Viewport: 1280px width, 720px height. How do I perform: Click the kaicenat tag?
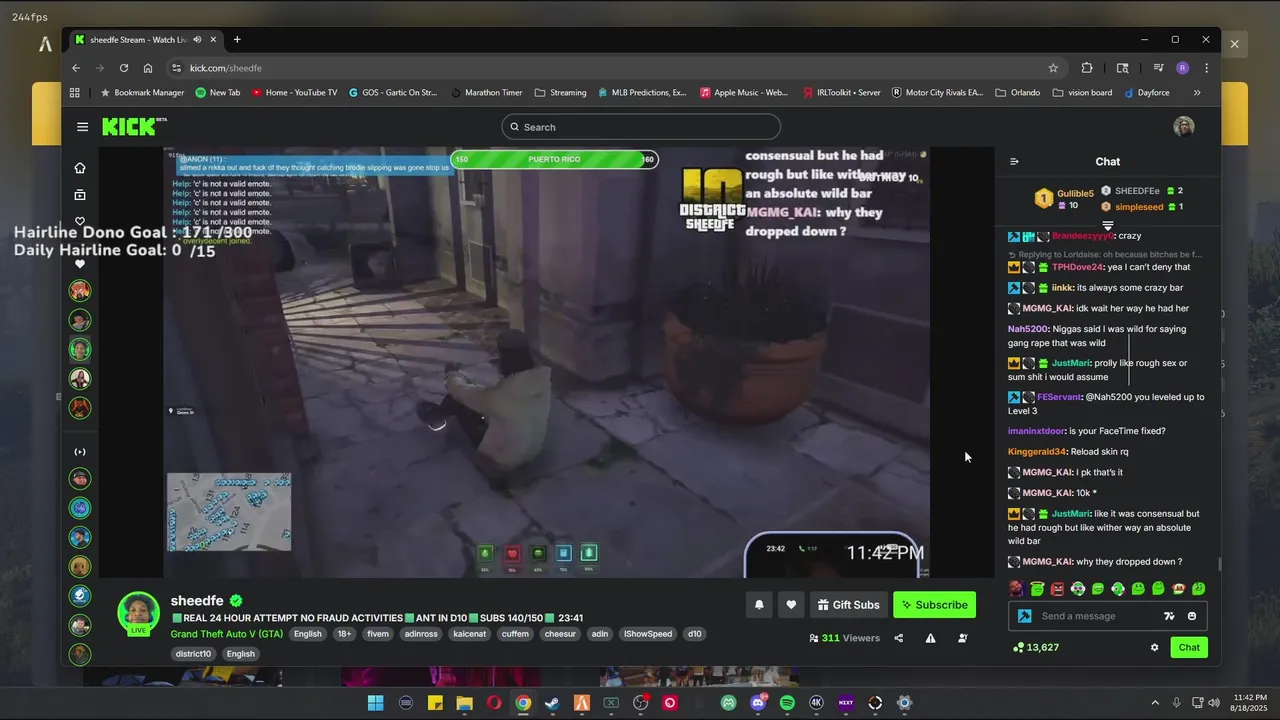470,634
